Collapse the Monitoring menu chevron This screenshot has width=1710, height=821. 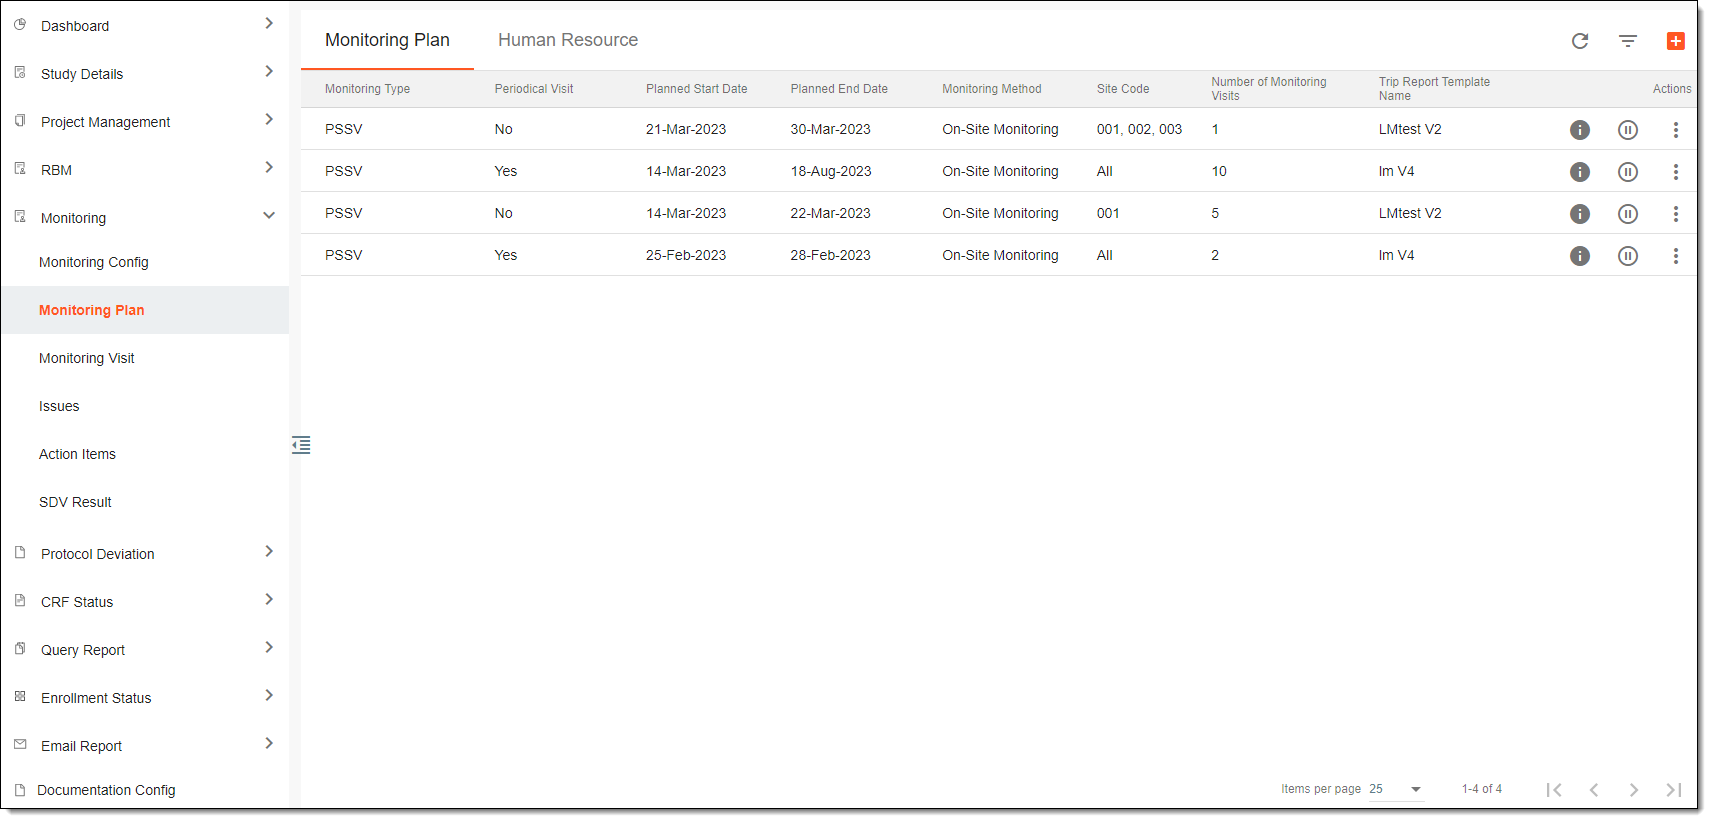click(x=269, y=215)
